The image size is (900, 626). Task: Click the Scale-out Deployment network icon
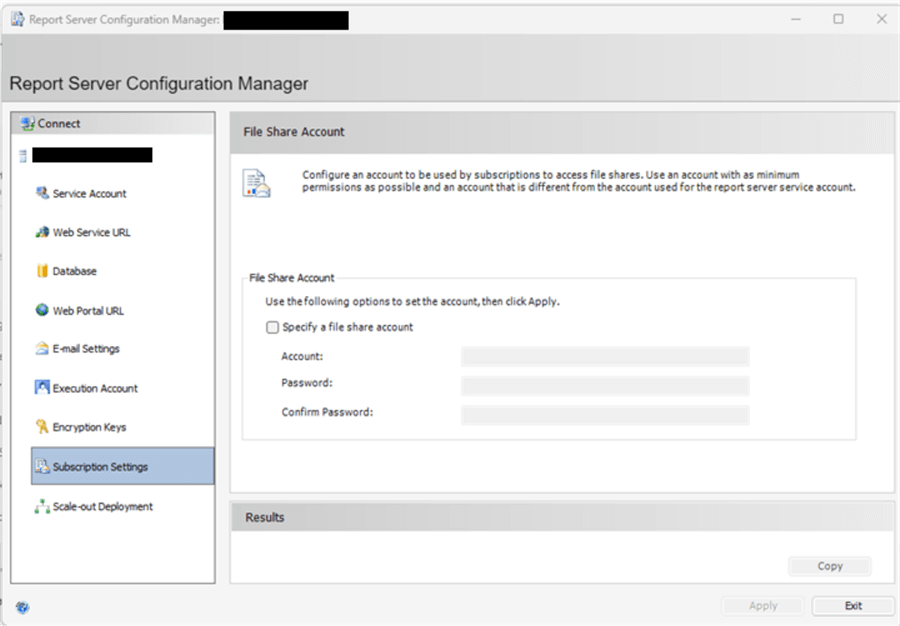coord(42,506)
